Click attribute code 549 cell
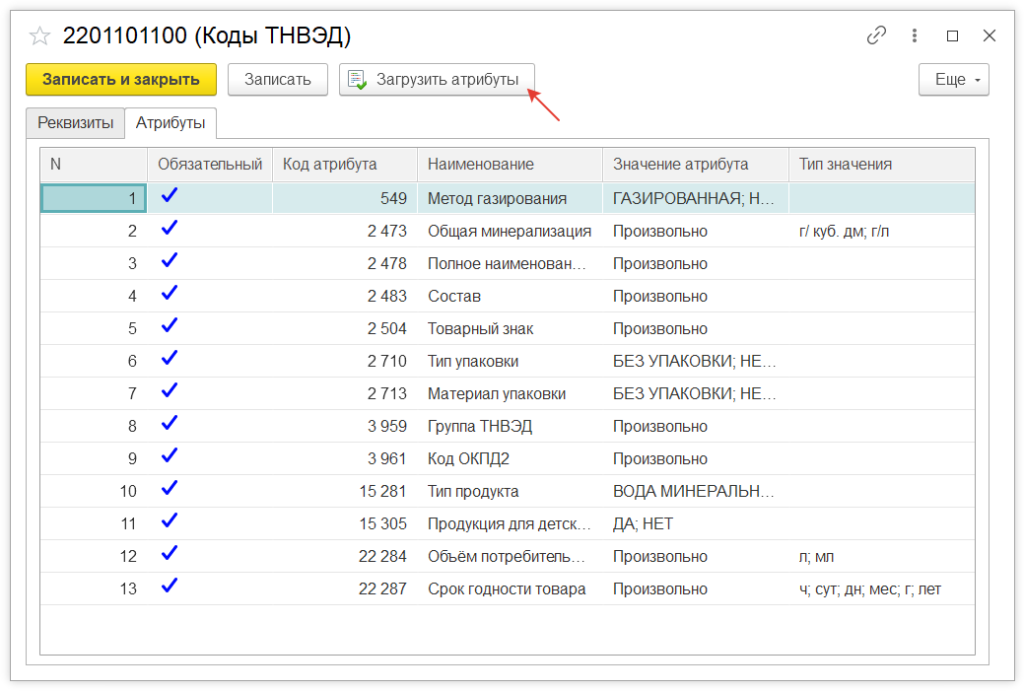The image size is (1024, 691). (344, 199)
